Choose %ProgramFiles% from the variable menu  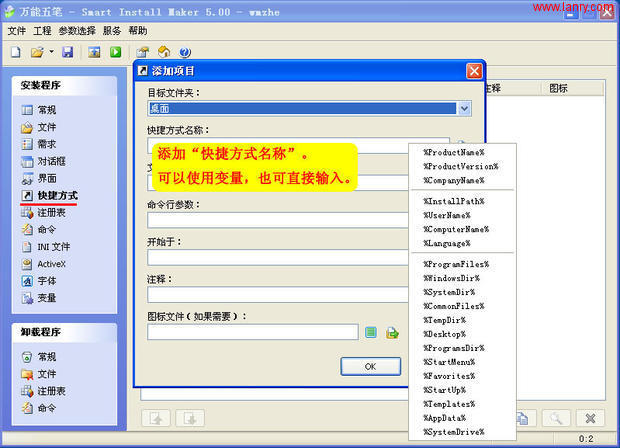click(x=456, y=264)
